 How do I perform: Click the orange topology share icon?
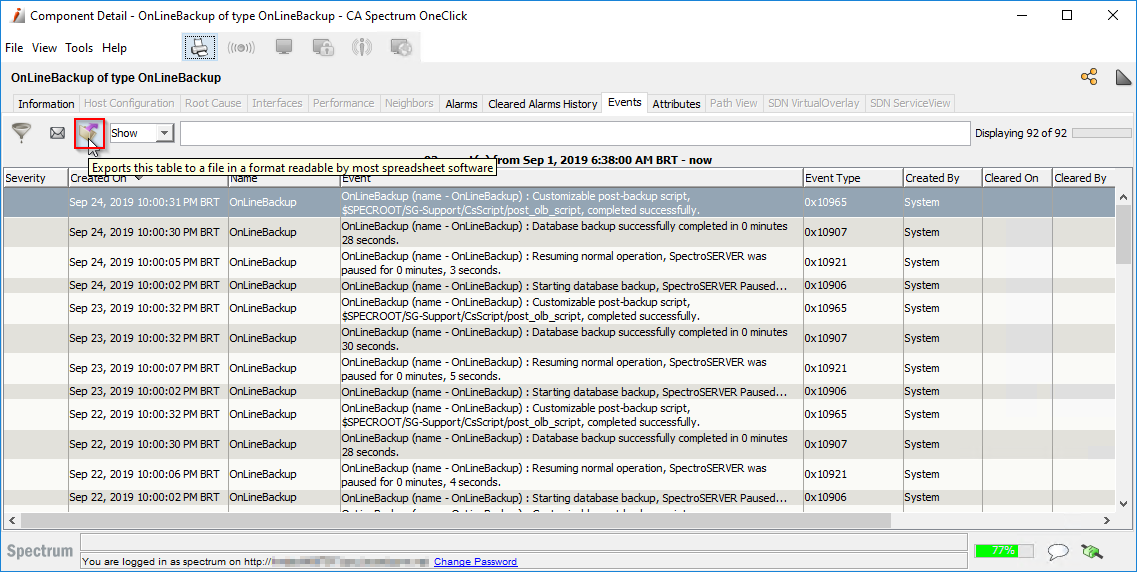coord(1089,77)
